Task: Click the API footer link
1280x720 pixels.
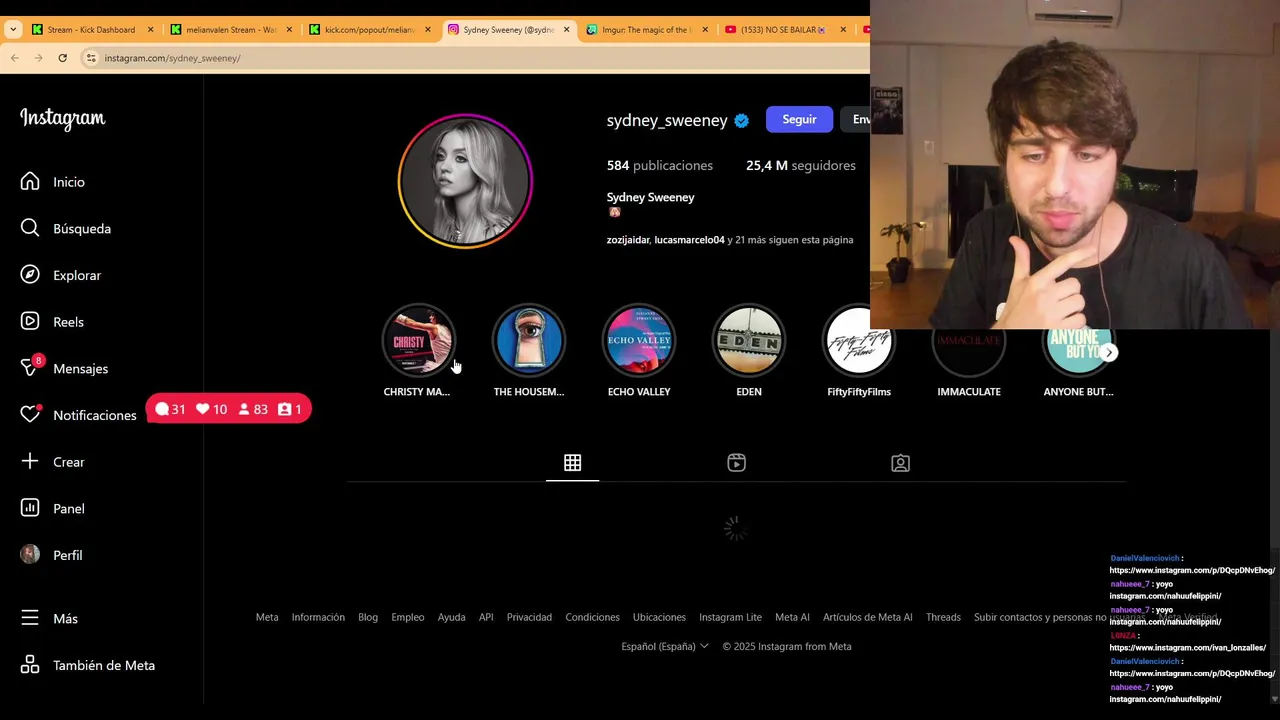Action: (486, 617)
